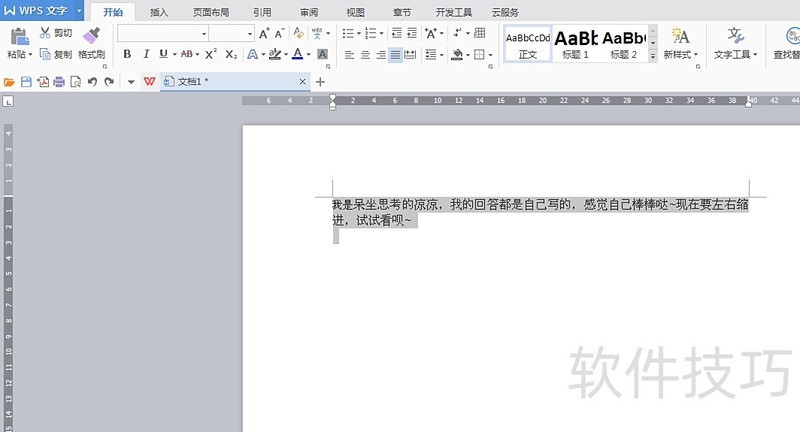Click the font color A swatch

click(x=297, y=54)
